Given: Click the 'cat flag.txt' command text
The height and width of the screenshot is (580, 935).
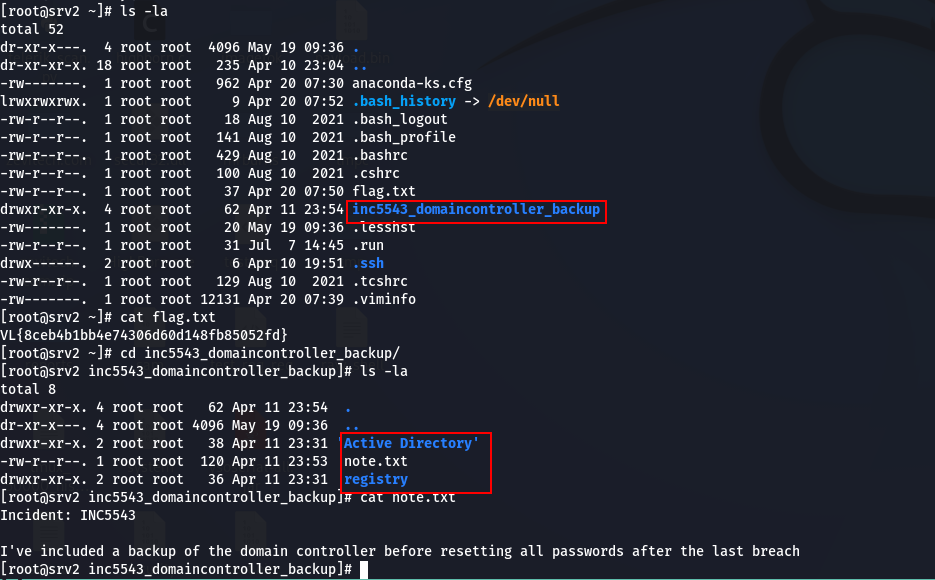Looking at the screenshot, I should (168, 318).
